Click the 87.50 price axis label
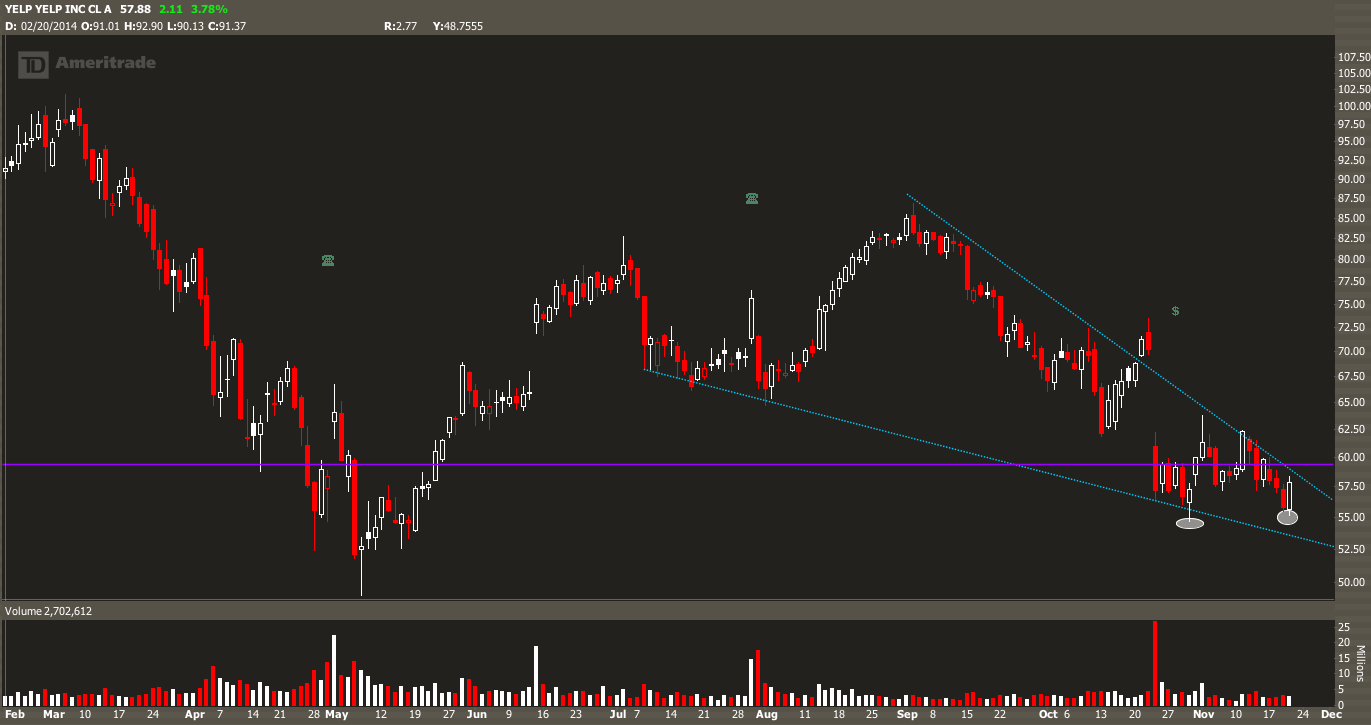The height and width of the screenshot is (725, 1371). 1353,199
